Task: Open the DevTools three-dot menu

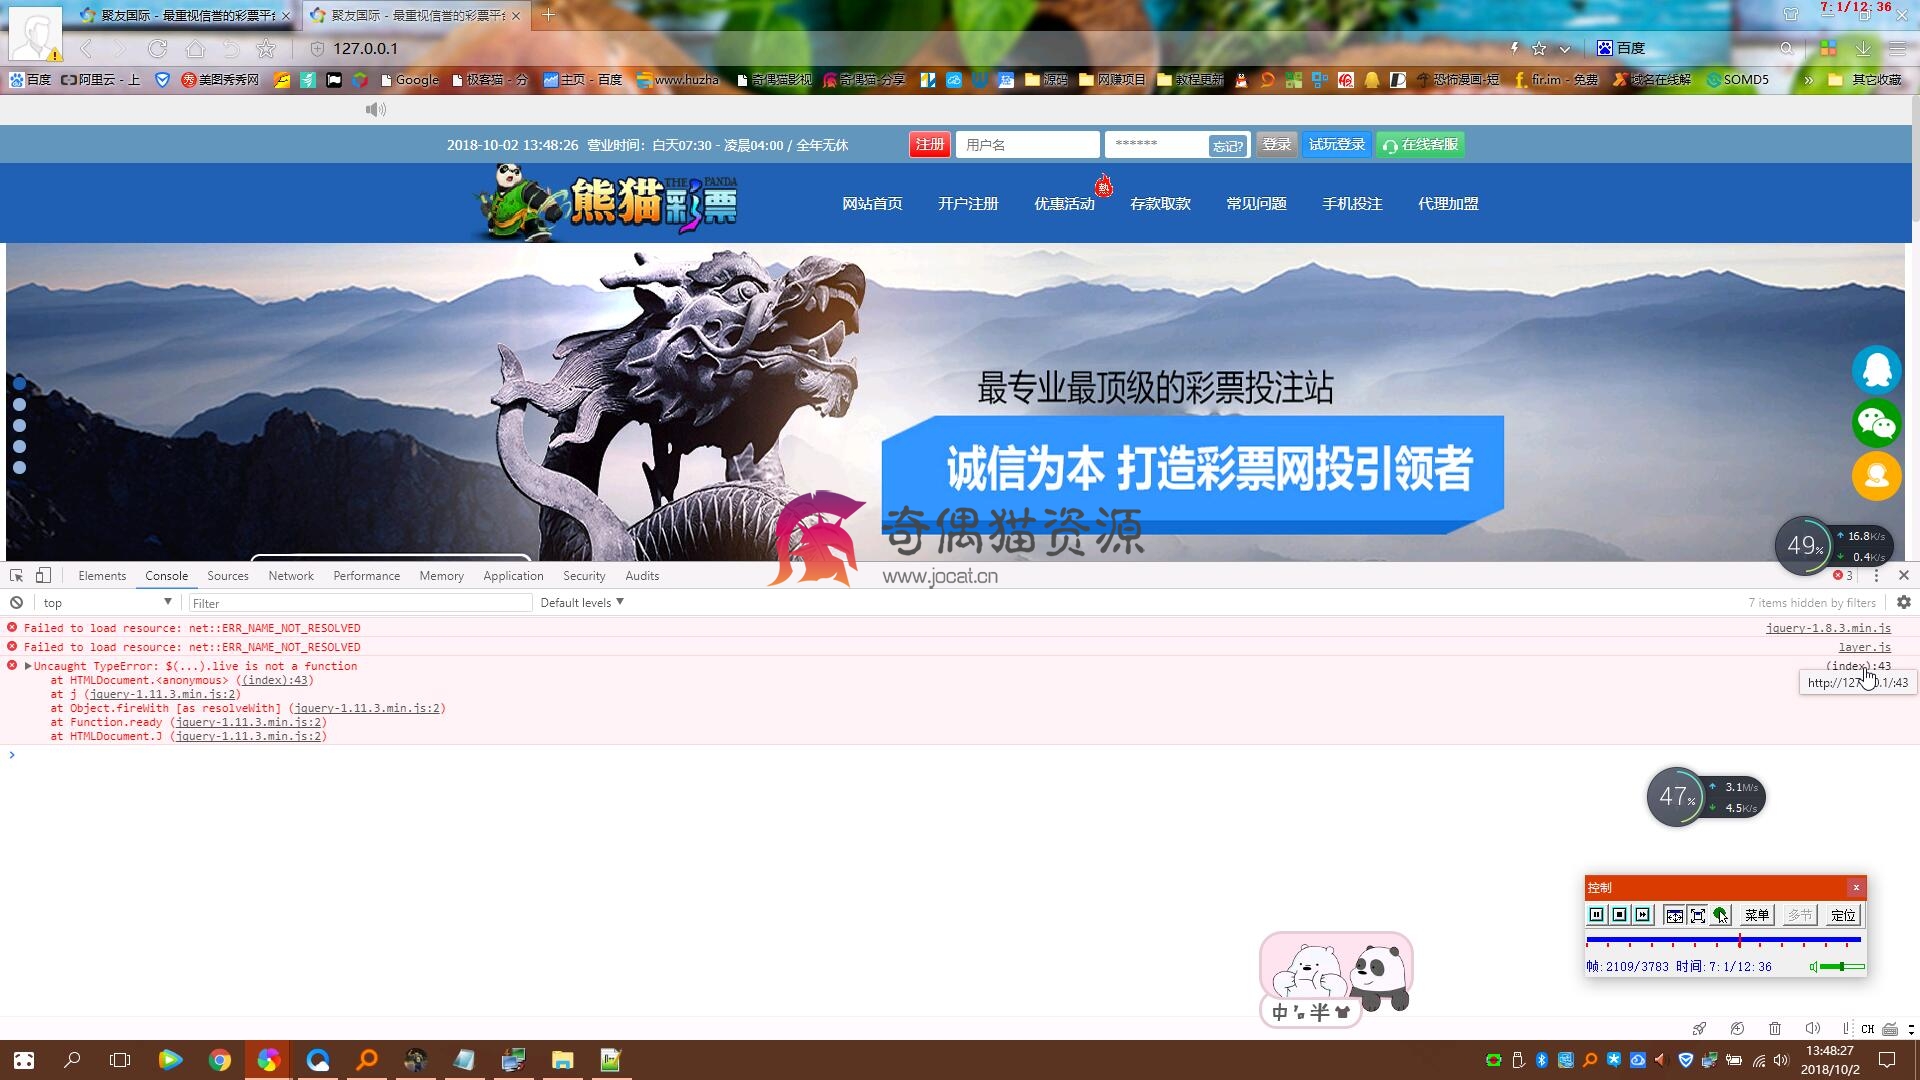Action: click(x=1876, y=575)
